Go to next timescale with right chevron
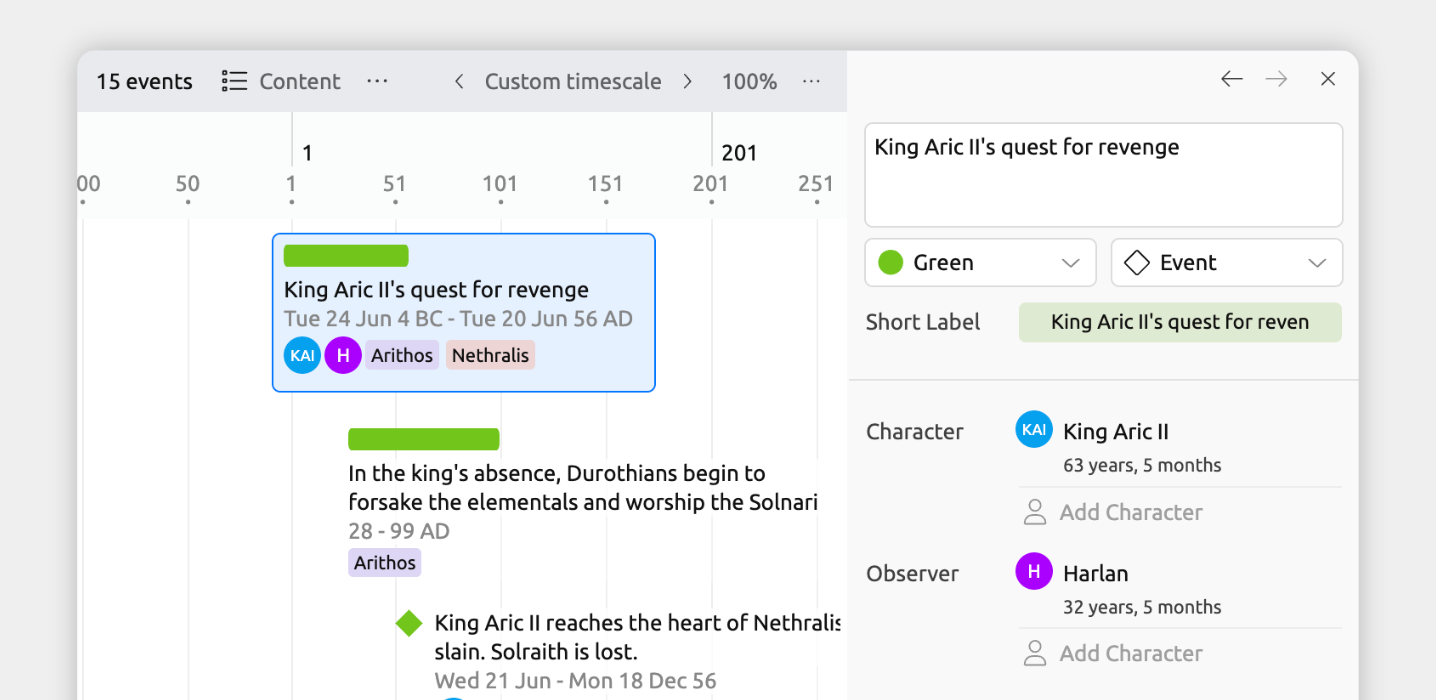1436x700 pixels. (x=688, y=81)
